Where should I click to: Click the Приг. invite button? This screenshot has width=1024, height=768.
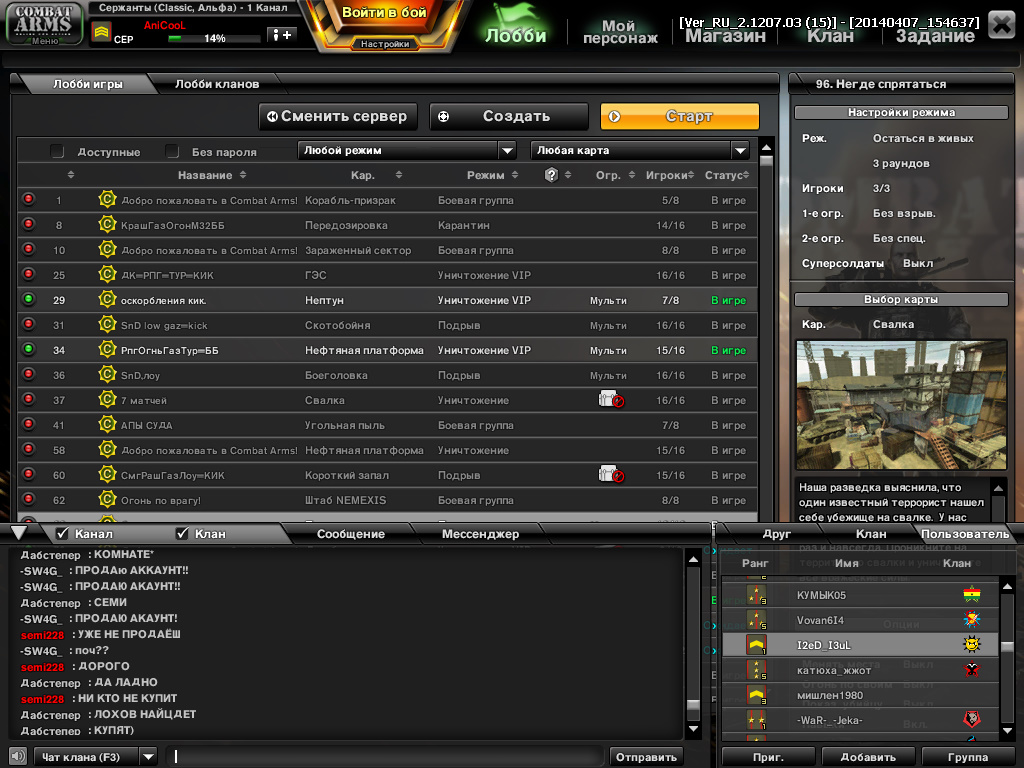point(768,757)
